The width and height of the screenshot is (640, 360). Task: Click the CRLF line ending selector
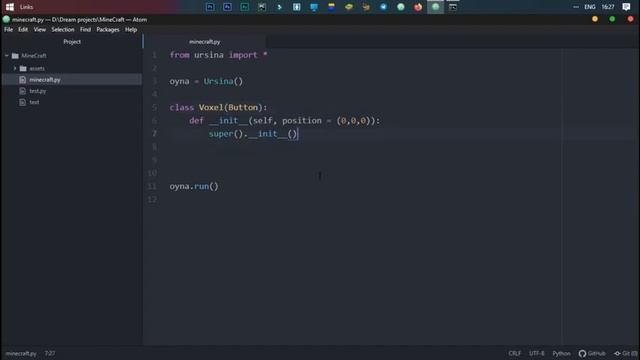click(514, 353)
